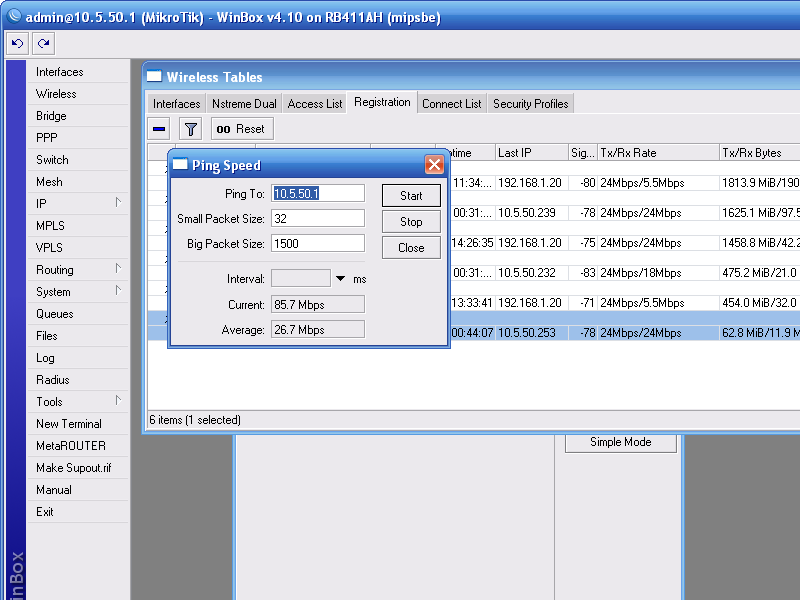Open Bridge in the sidebar menu
800x600 pixels.
tap(78, 116)
